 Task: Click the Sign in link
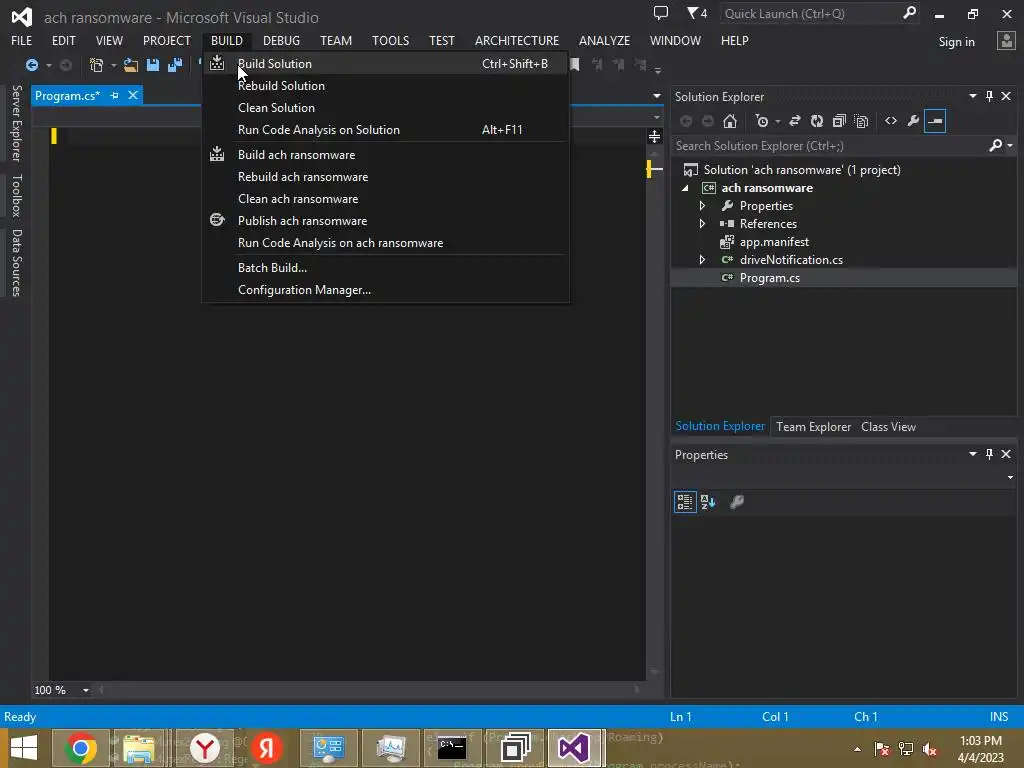point(956,42)
